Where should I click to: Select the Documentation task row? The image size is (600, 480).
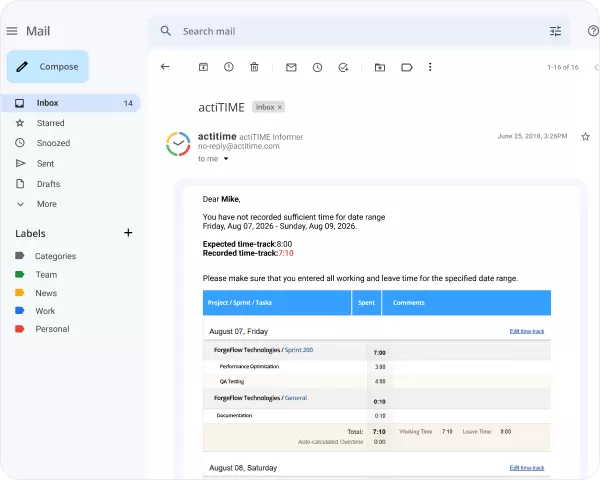[x=377, y=415]
